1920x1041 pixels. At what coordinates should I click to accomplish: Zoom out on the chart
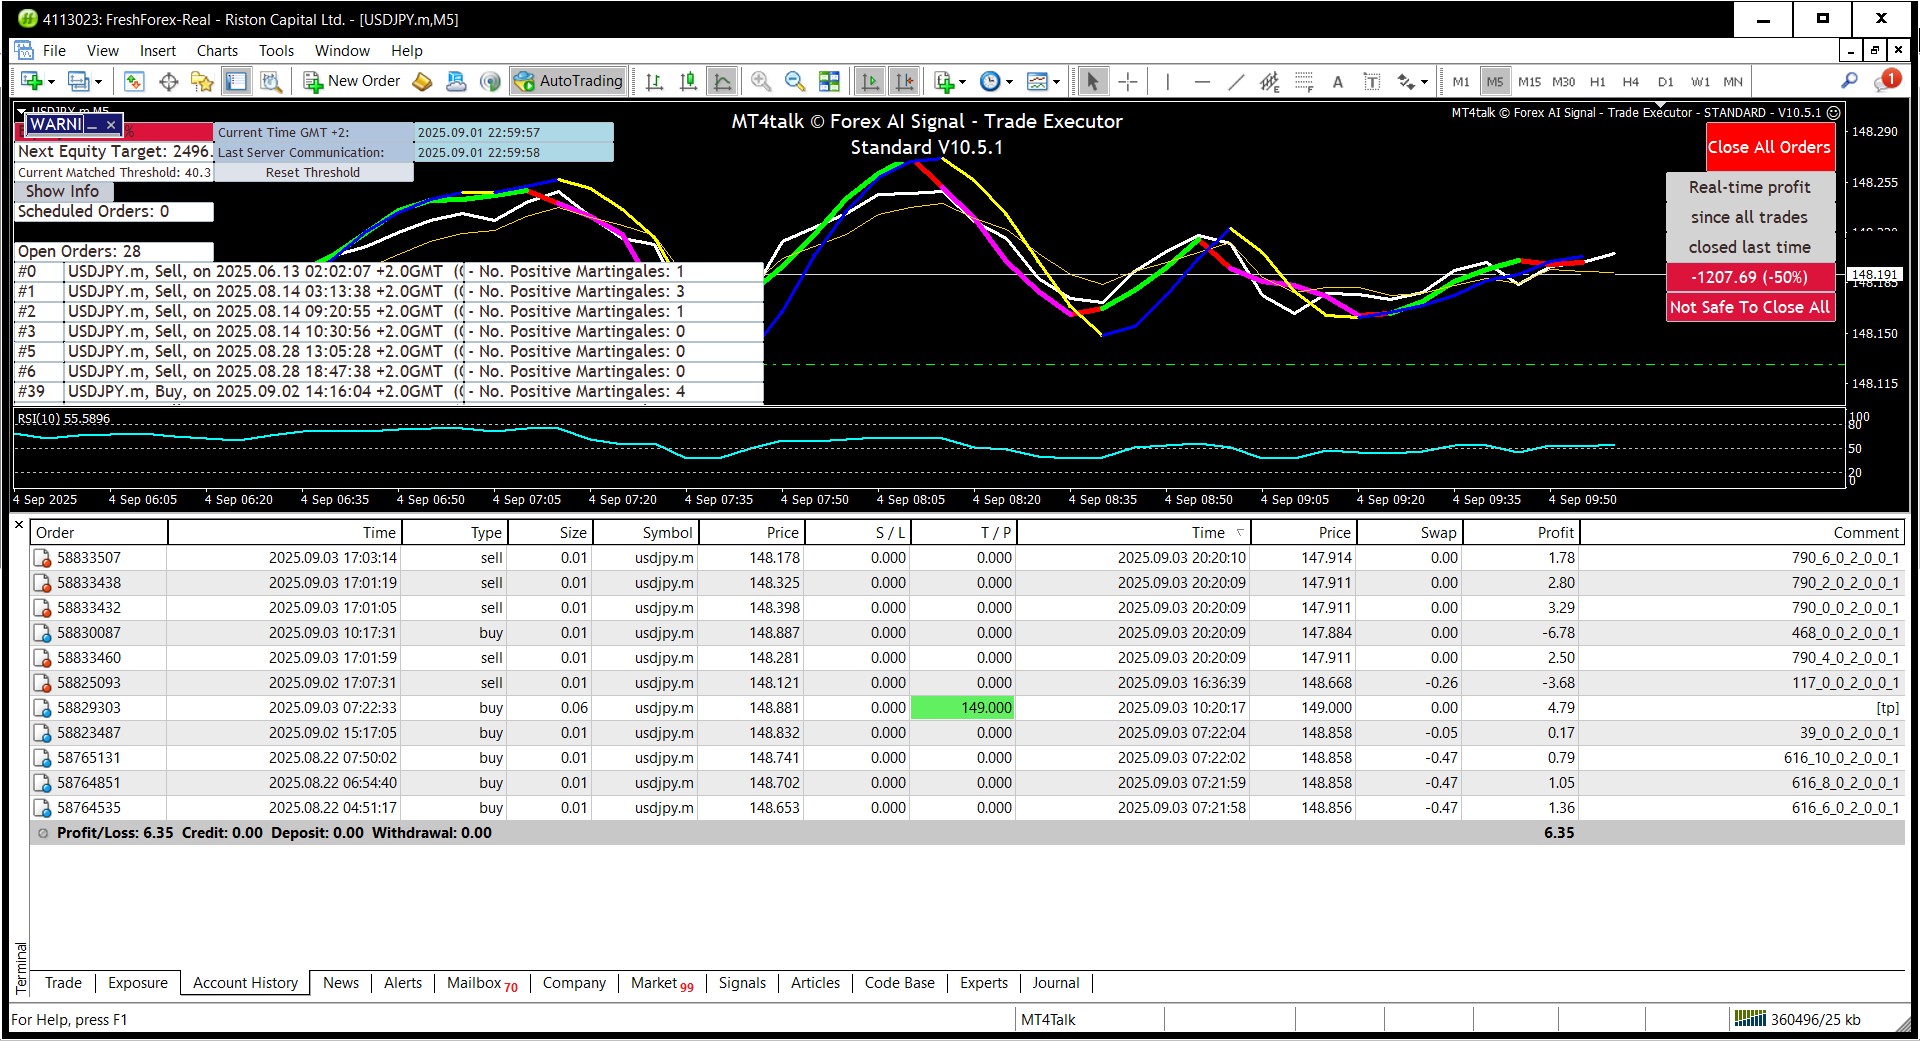(795, 82)
